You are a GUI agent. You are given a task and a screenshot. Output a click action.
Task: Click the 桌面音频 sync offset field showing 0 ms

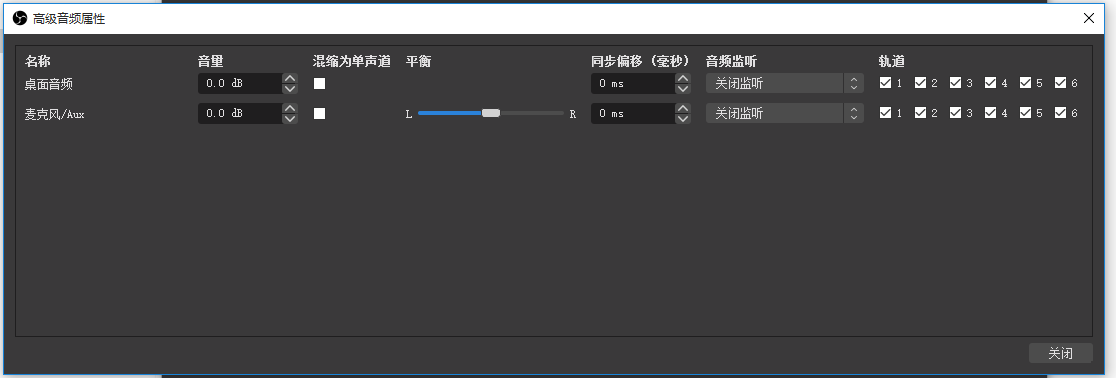pos(633,83)
